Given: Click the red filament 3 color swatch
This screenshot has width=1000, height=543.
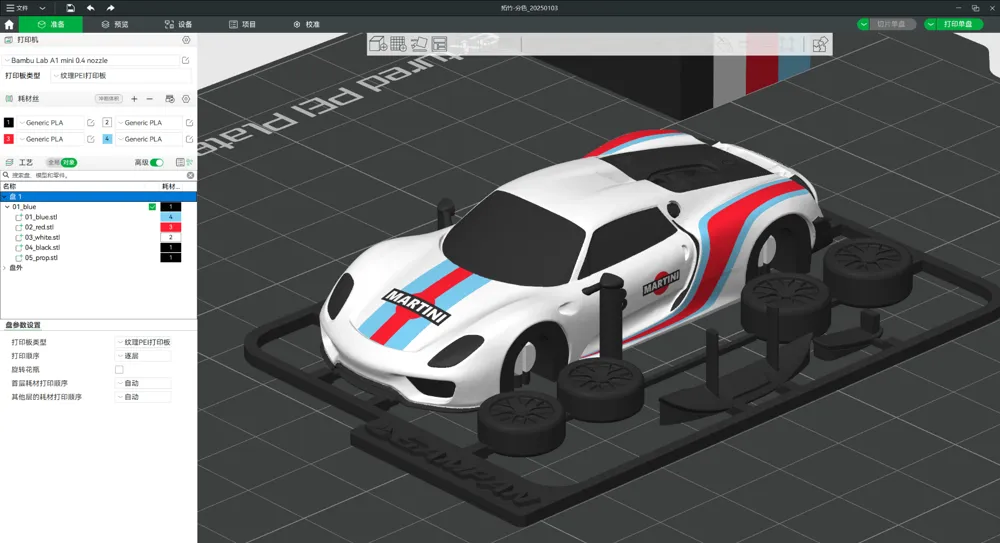Looking at the screenshot, I should point(9,139).
